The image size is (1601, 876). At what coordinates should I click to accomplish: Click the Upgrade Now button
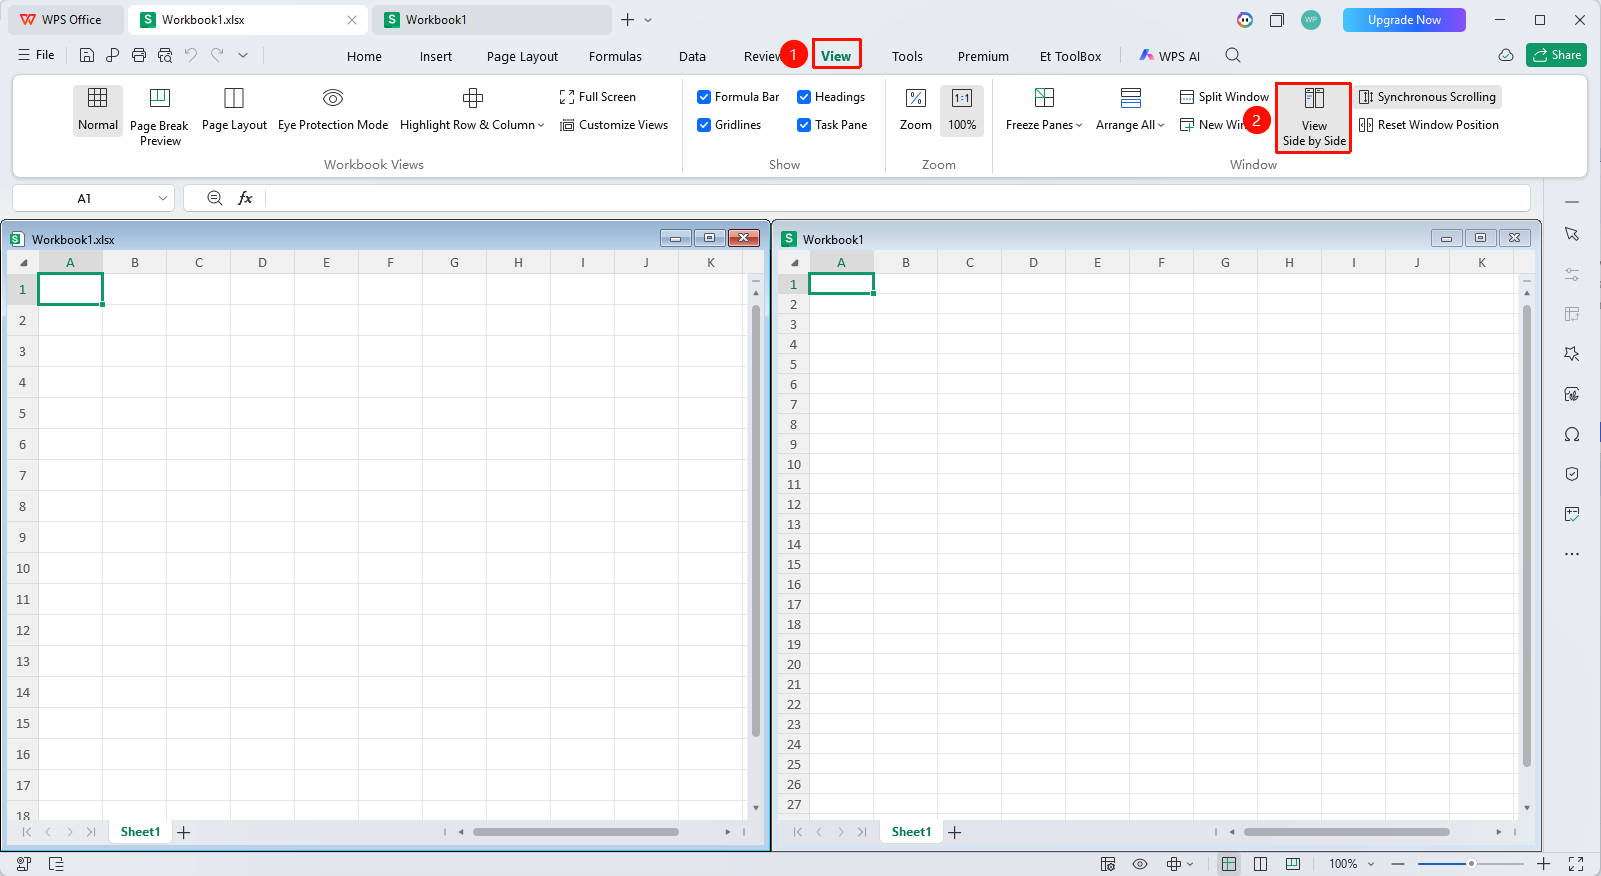1404,20
